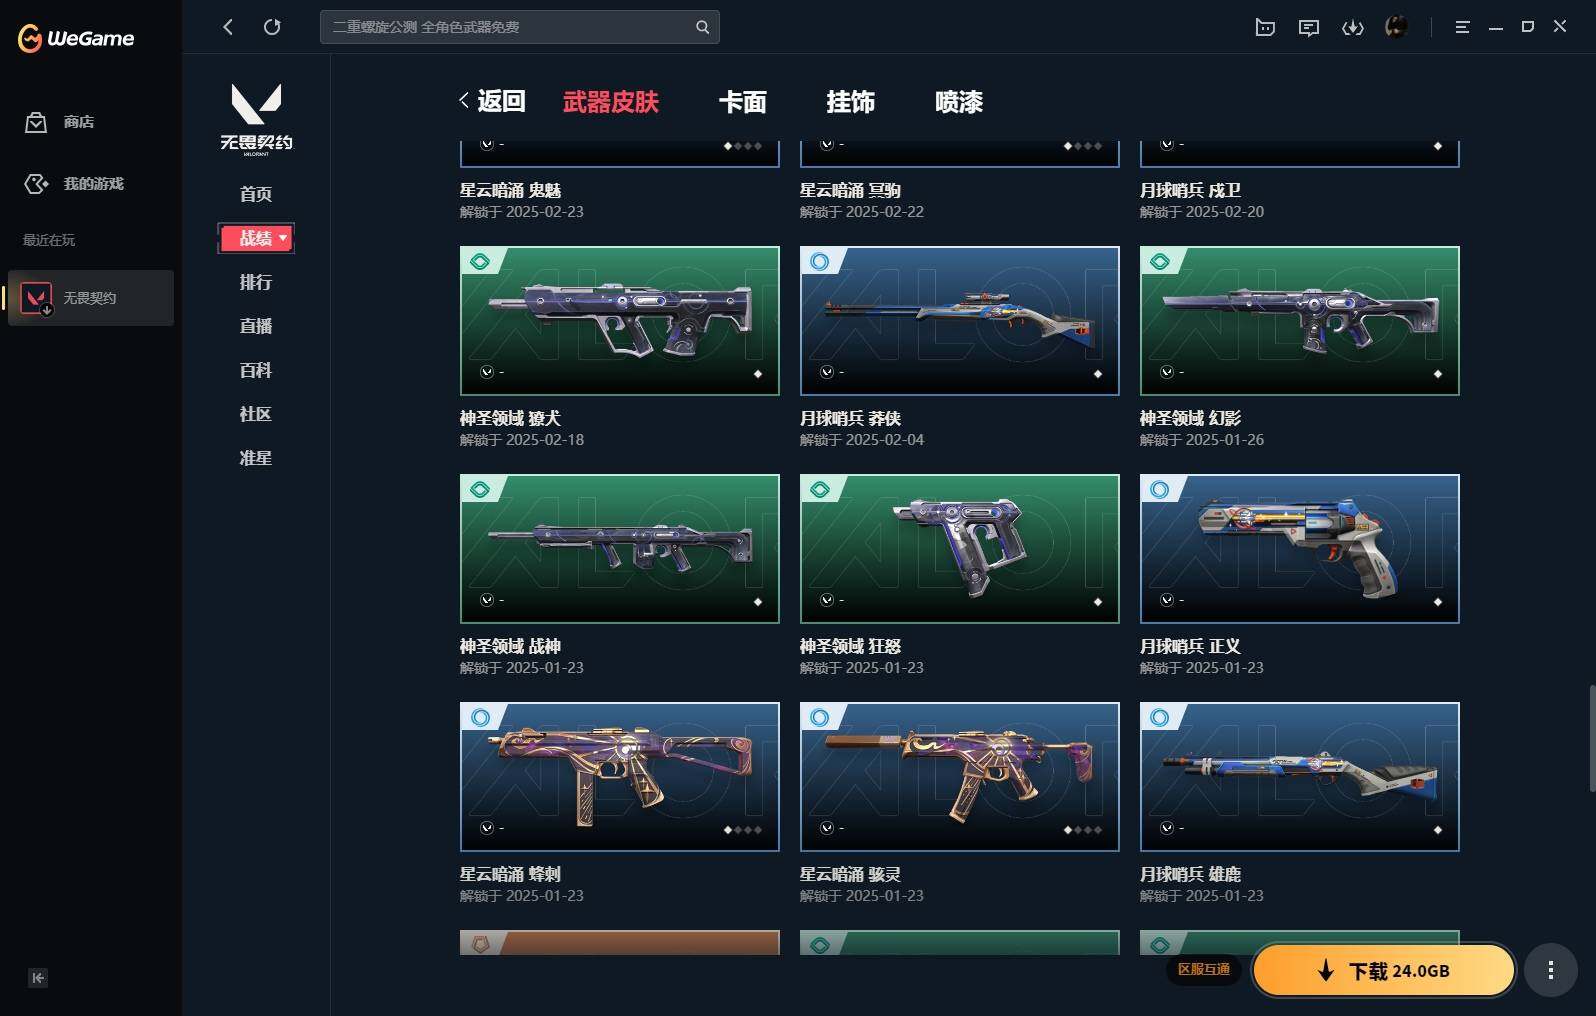Select the 星云暗涌 蜂刺 weapon thumbnail
Image resolution: width=1596 pixels, height=1016 pixels.
pos(620,777)
